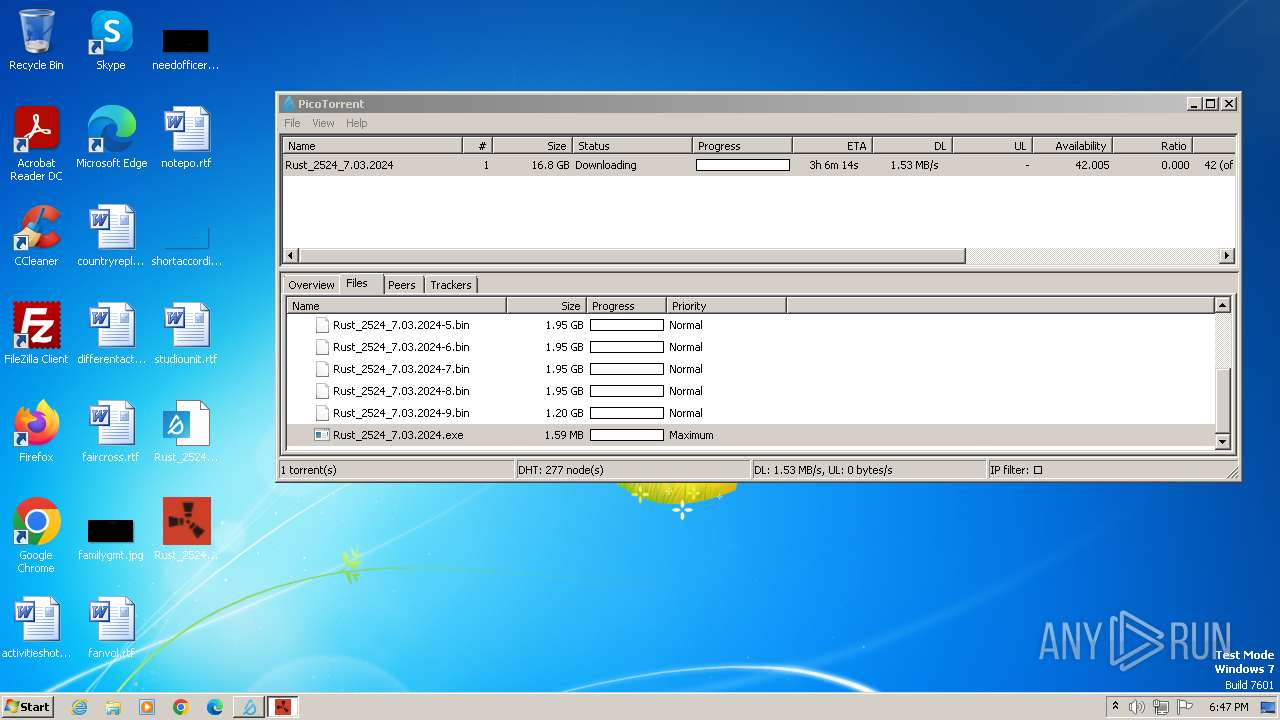The height and width of the screenshot is (720, 1280).
Task: Sort torrents by Availability column header
Action: tap(1072, 146)
